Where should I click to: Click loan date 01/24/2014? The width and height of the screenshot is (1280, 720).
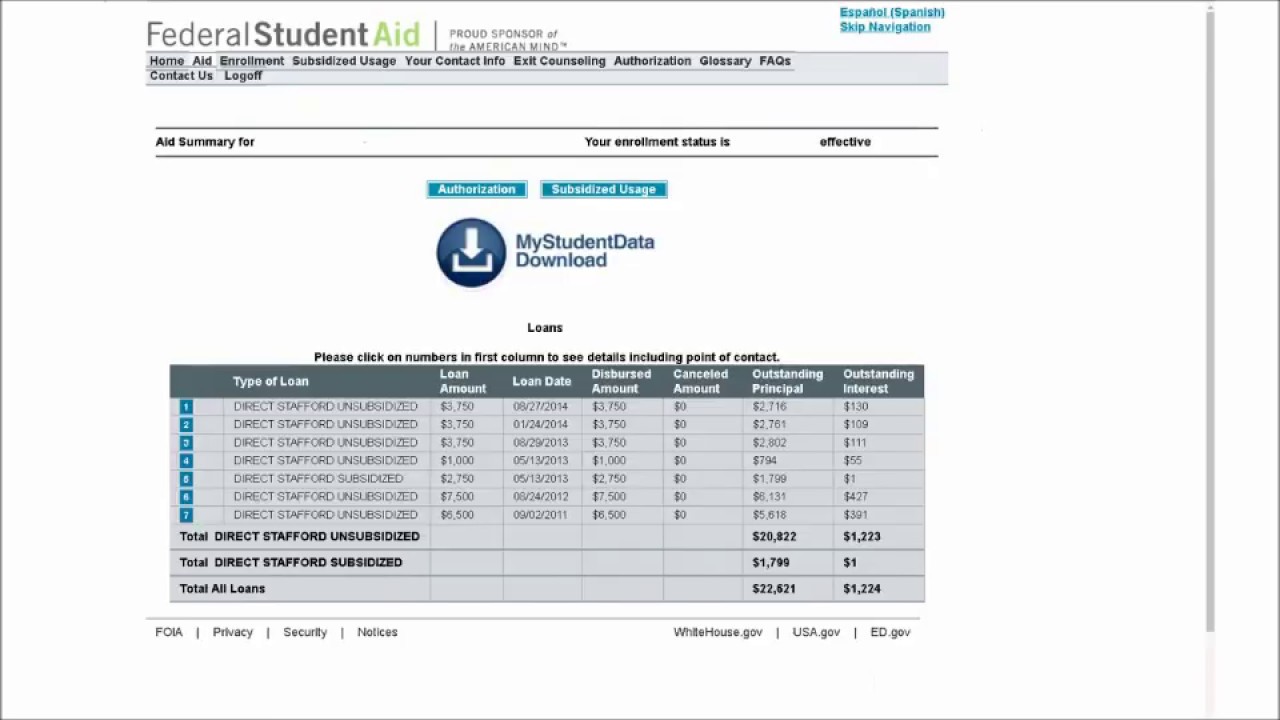pos(540,425)
